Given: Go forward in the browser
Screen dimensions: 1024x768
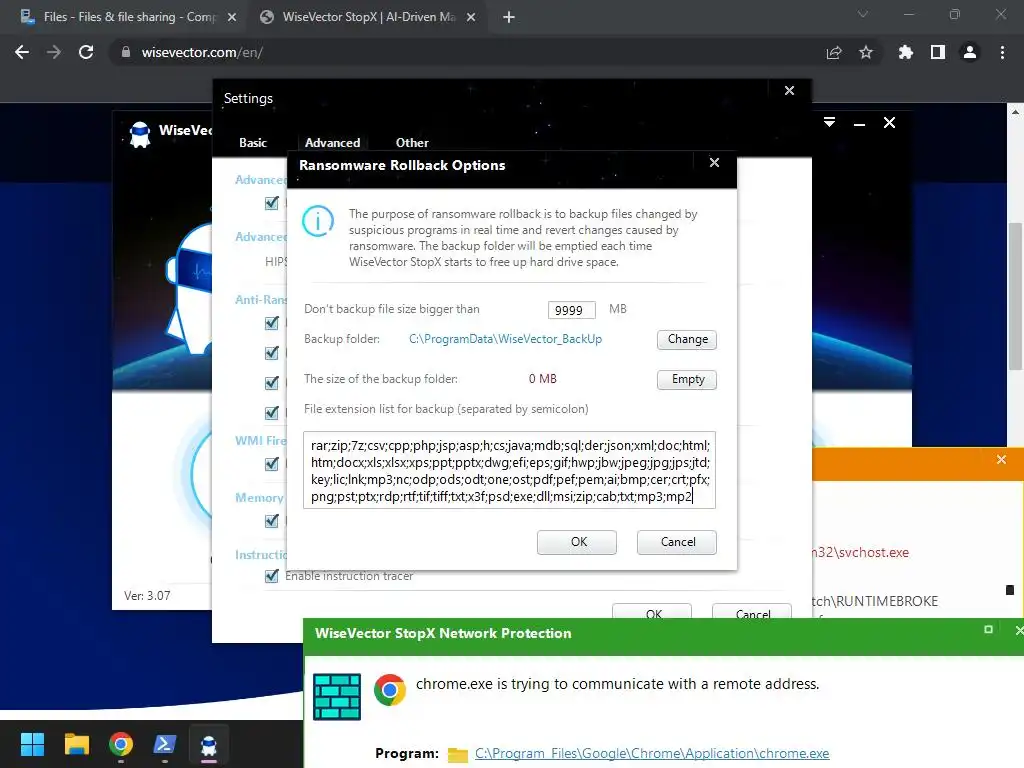Looking at the screenshot, I should [x=54, y=52].
